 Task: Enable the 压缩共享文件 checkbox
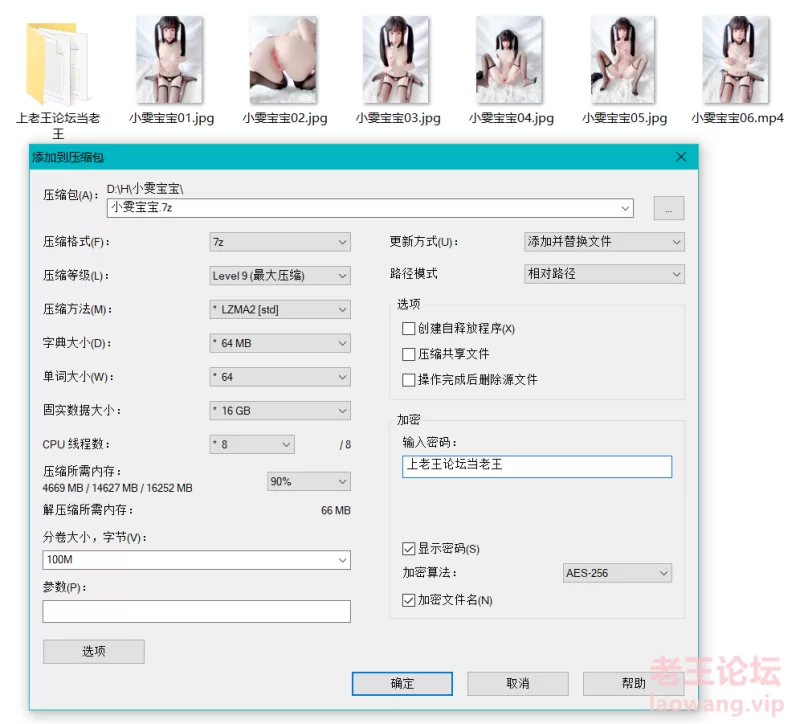point(408,354)
